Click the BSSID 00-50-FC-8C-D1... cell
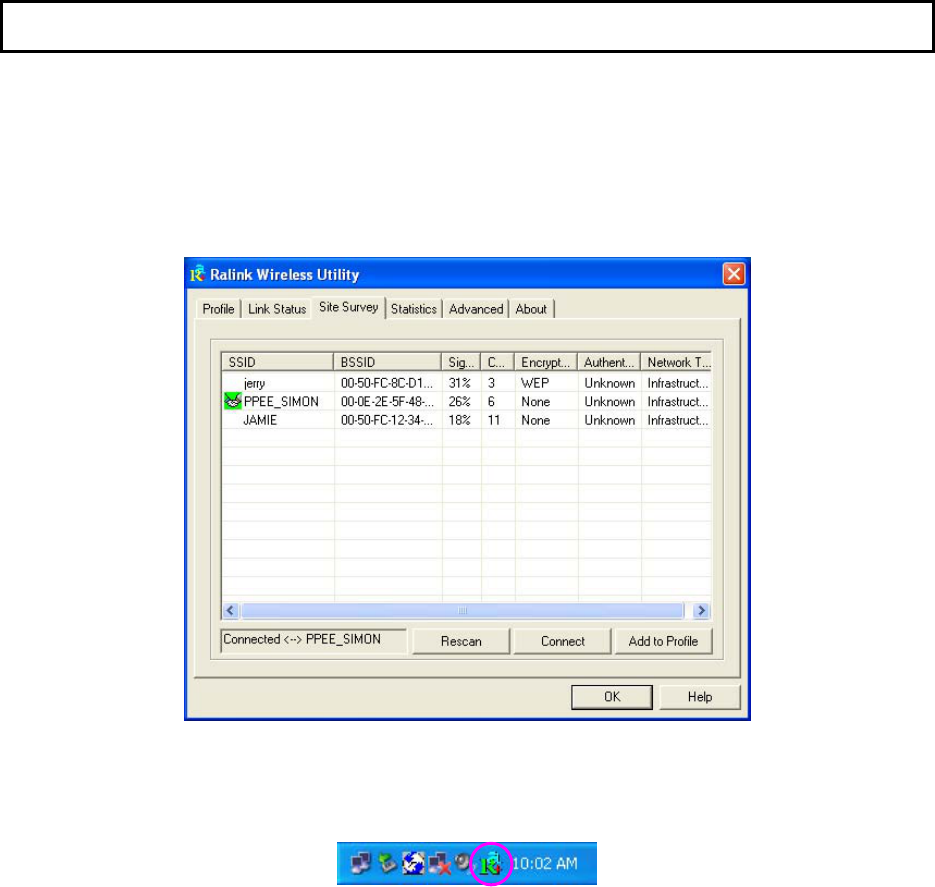Image resolution: width=935 pixels, height=887 pixels. pyautogui.click(x=387, y=383)
